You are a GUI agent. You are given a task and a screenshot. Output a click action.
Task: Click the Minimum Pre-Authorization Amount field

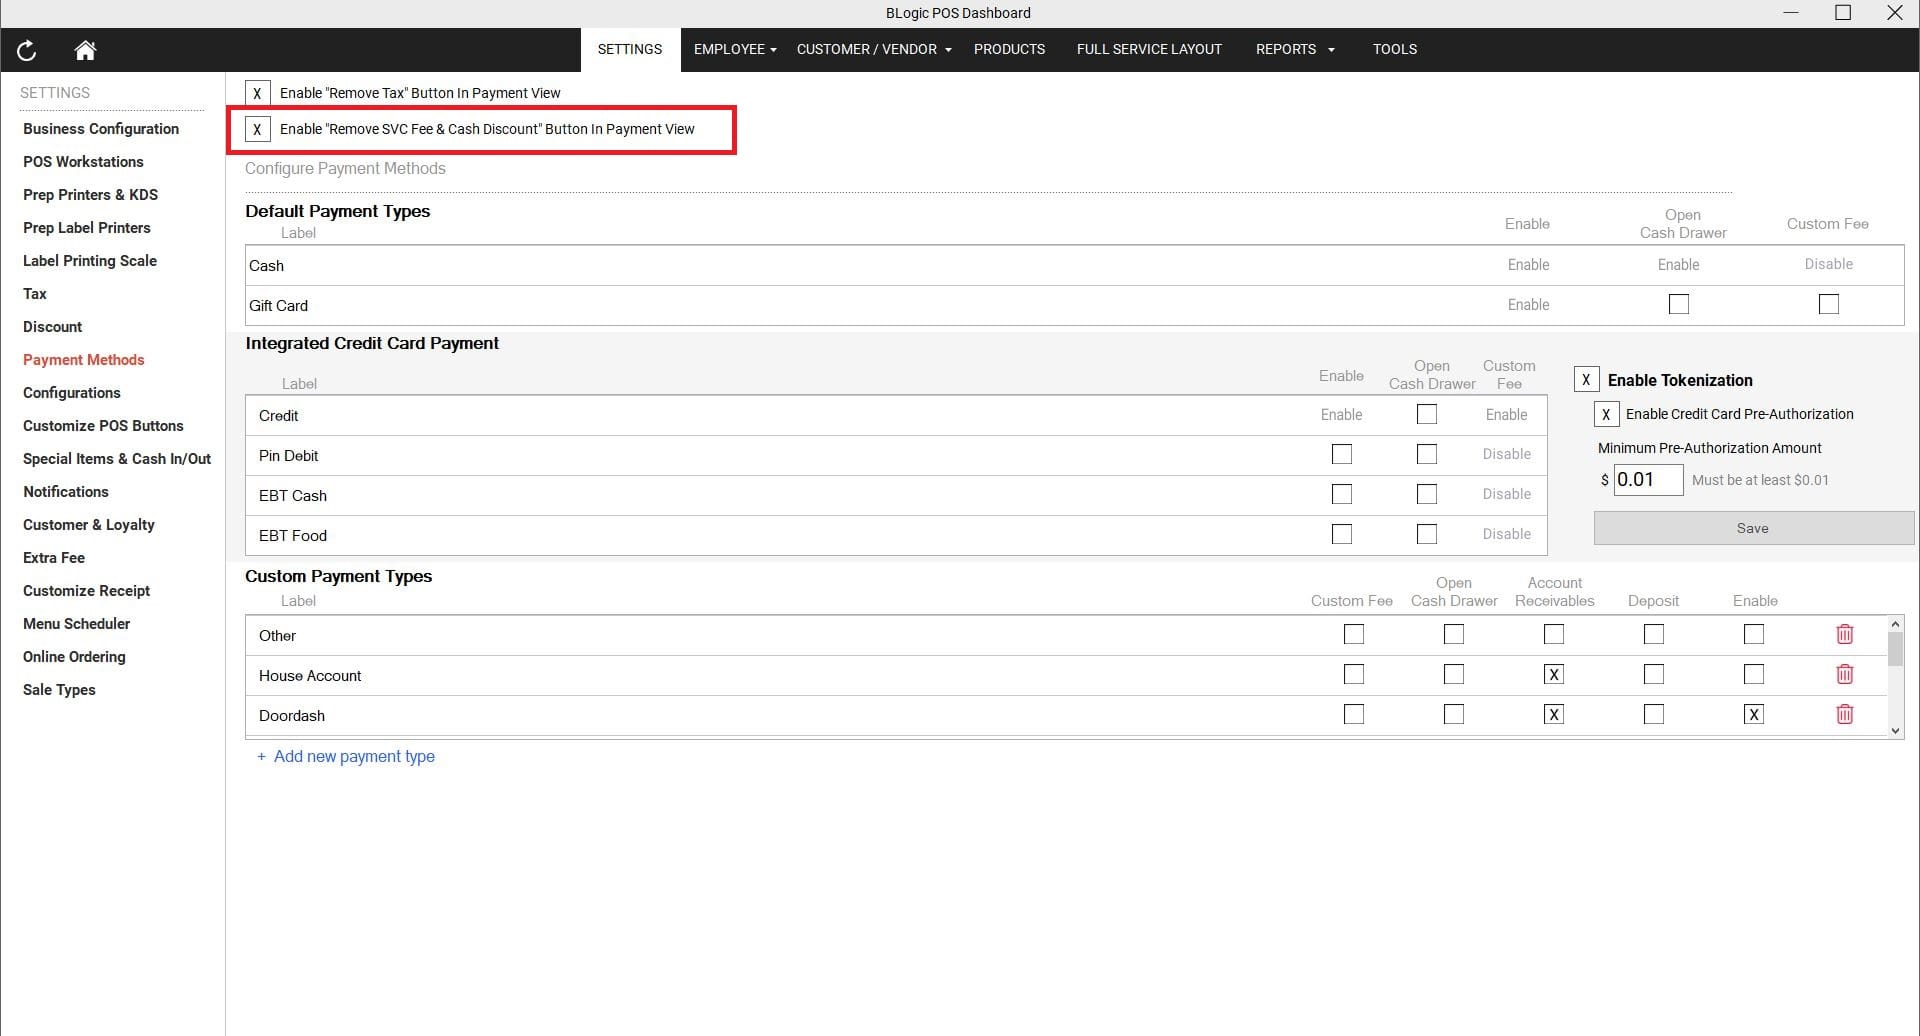pyautogui.click(x=1647, y=480)
